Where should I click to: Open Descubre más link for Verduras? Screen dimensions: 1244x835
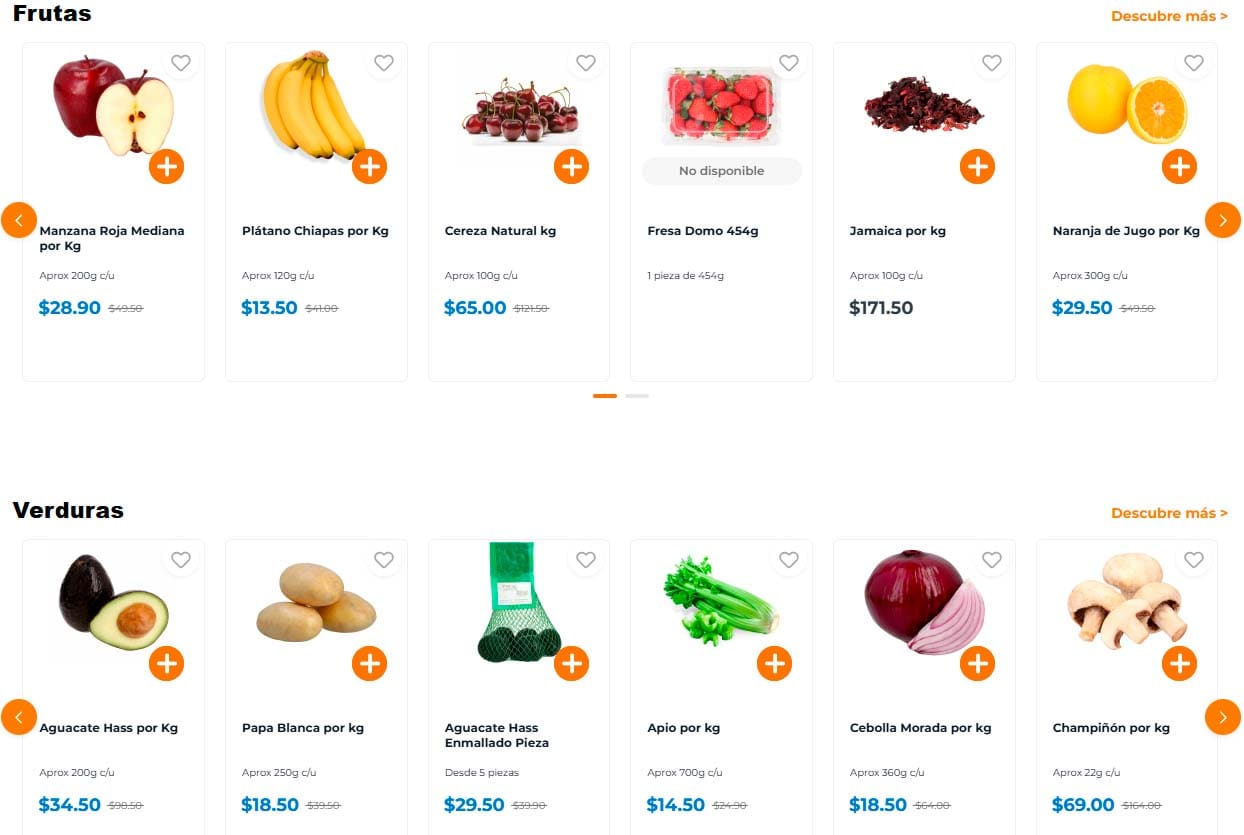pyautogui.click(x=1169, y=513)
